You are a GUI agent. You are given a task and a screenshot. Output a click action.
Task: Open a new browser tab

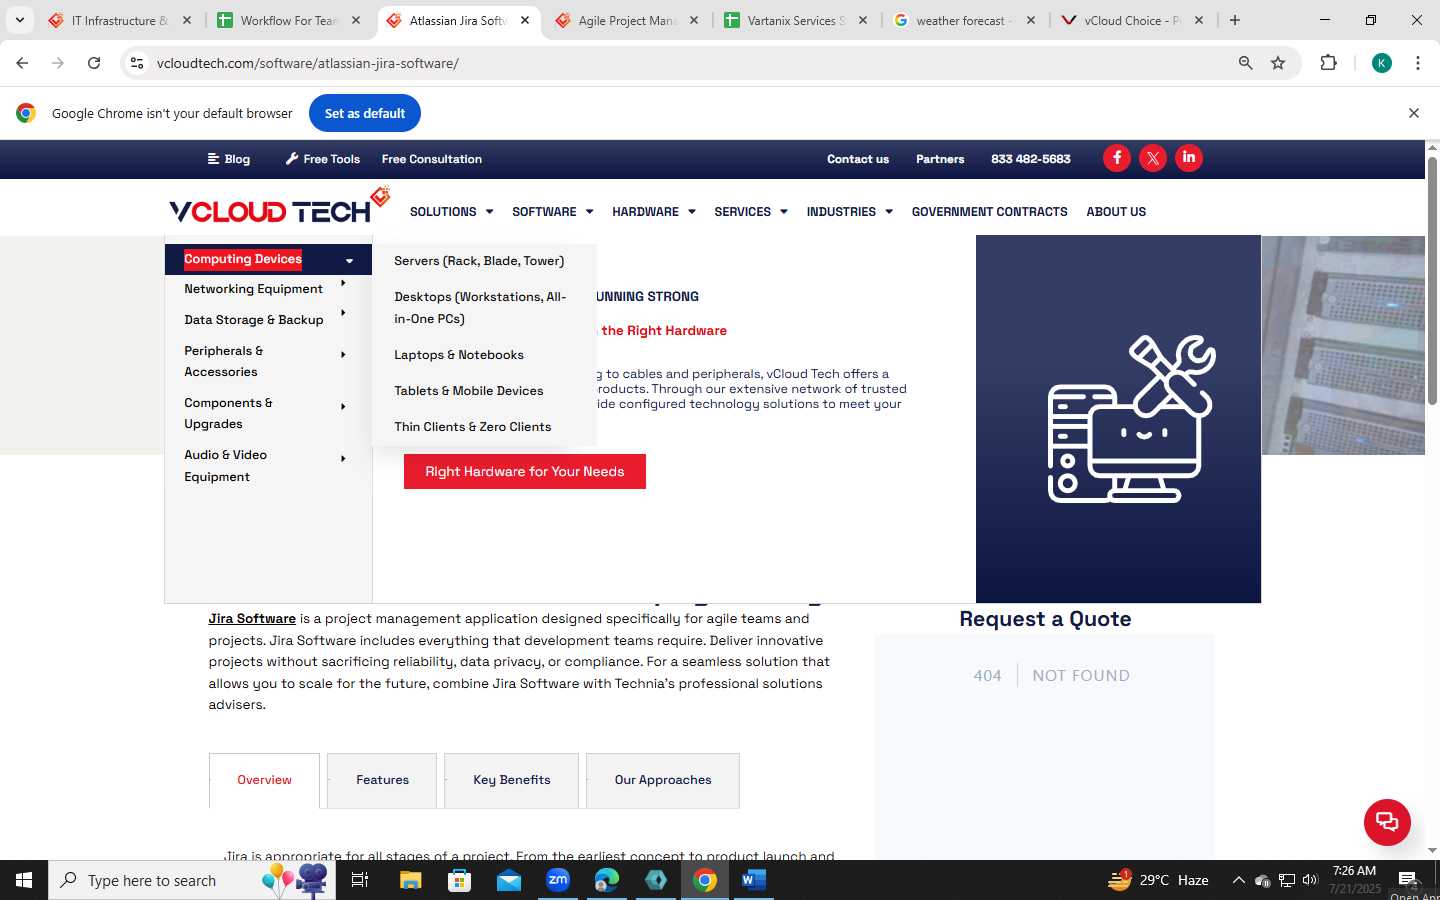coord(1235,20)
